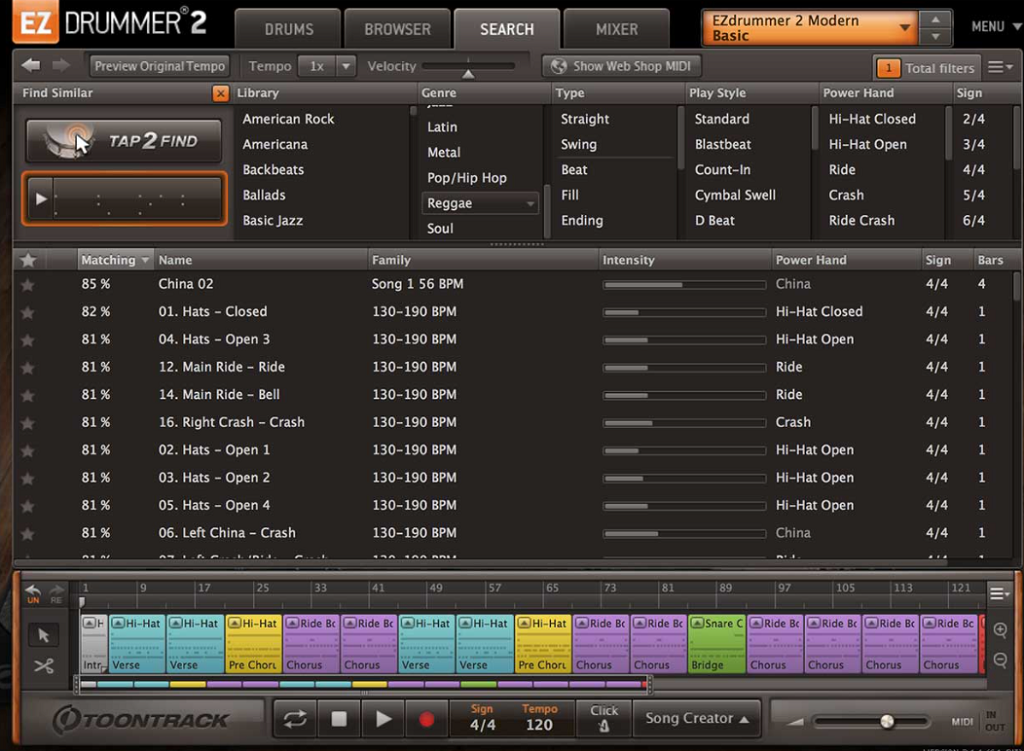Viewport: 1024px width, 751px height.
Task: Click Show Web Shop MIDI button
Action: (622, 66)
